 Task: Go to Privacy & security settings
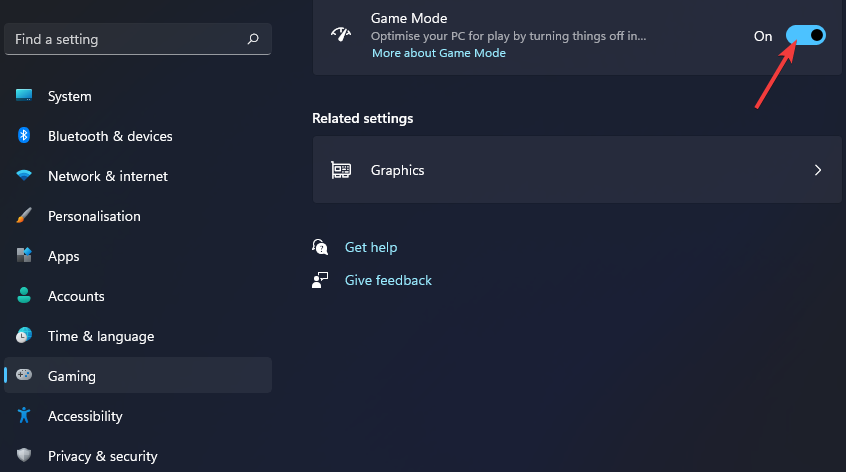[138, 455]
